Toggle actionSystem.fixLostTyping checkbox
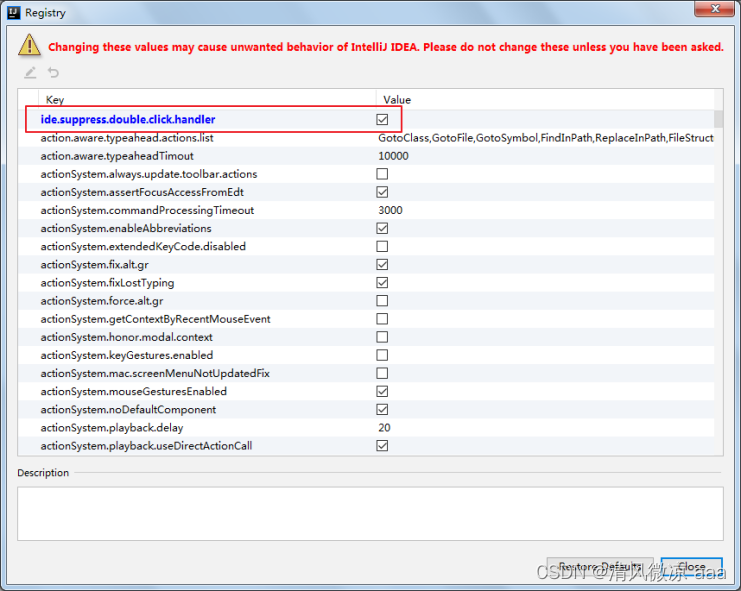The height and width of the screenshot is (591, 741). [382, 283]
